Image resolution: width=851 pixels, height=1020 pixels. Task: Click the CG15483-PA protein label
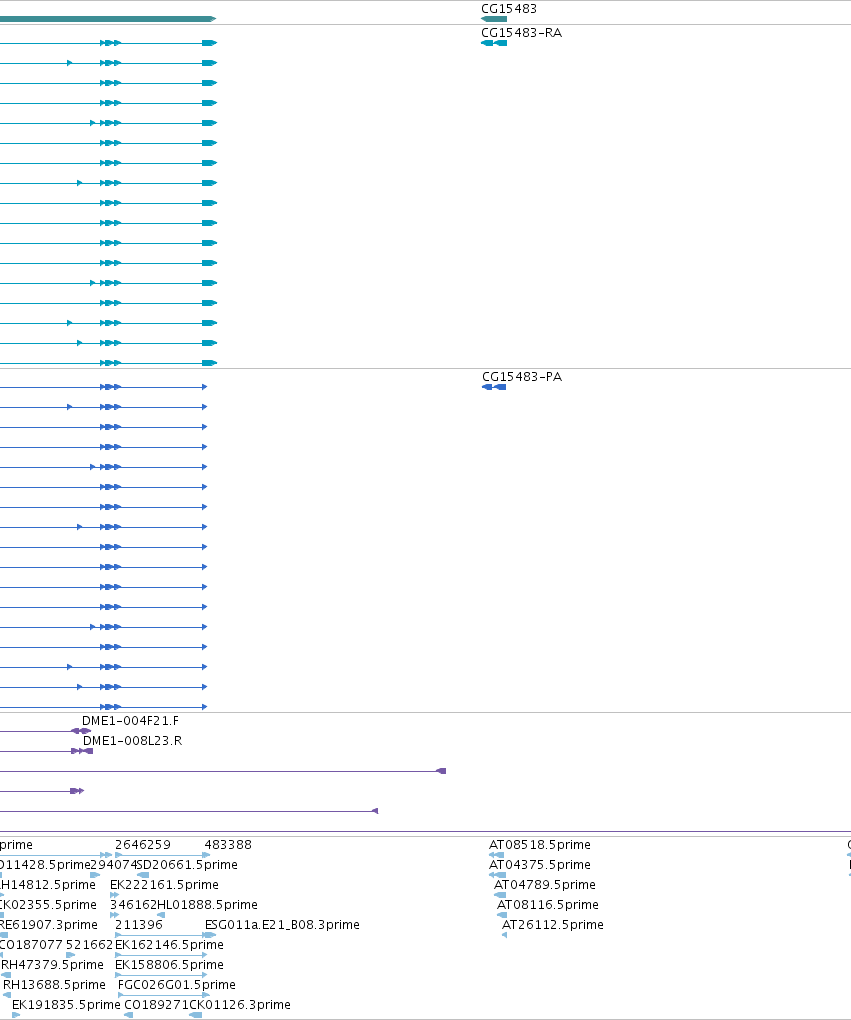point(522,377)
